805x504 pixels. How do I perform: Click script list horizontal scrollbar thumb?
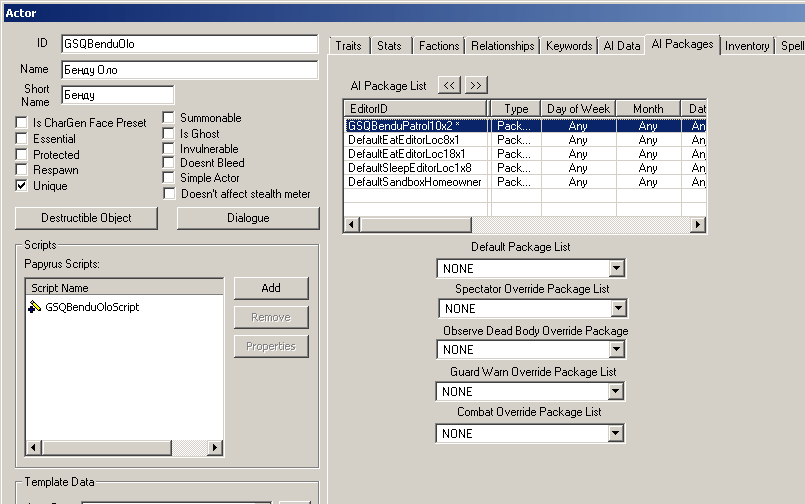point(107,448)
